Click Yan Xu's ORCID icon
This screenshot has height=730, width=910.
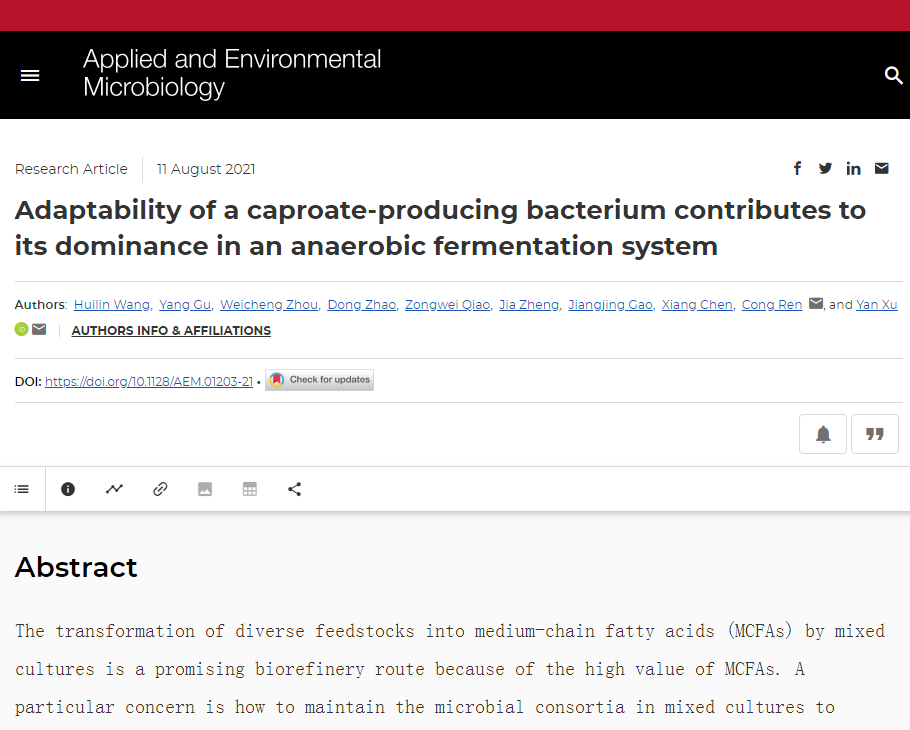click(x=21, y=330)
